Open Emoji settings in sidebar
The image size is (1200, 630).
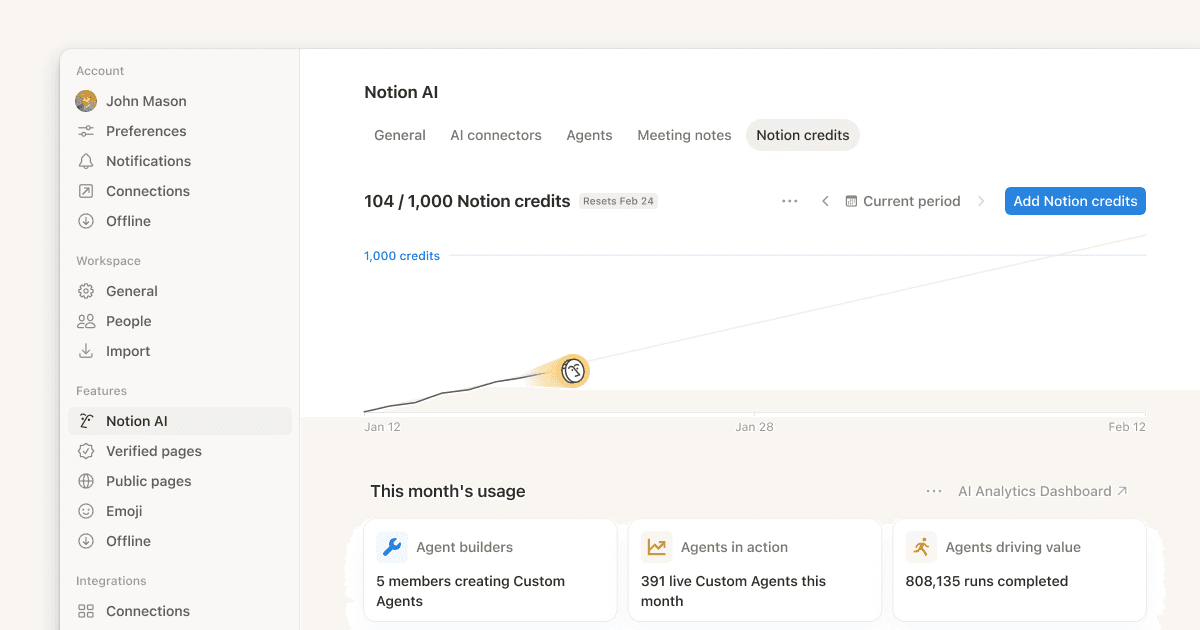pos(180,511)
